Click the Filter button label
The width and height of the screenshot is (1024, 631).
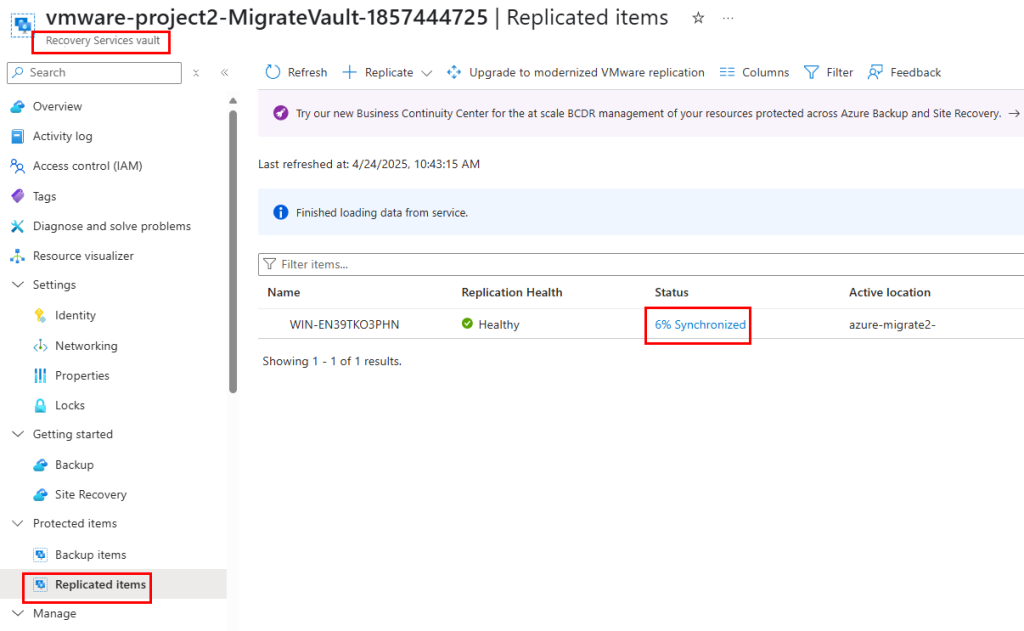[x=840, y=73]
